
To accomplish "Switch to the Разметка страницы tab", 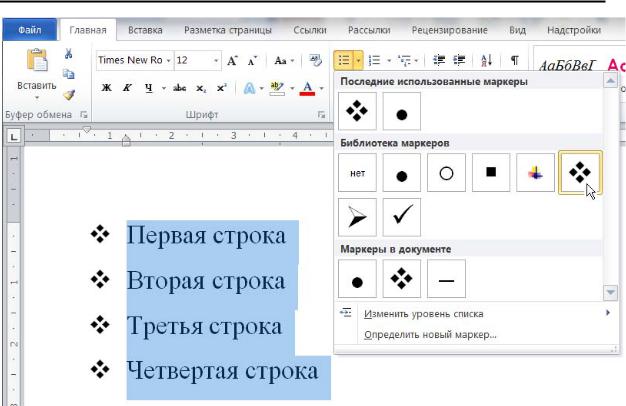I will 228,30.
